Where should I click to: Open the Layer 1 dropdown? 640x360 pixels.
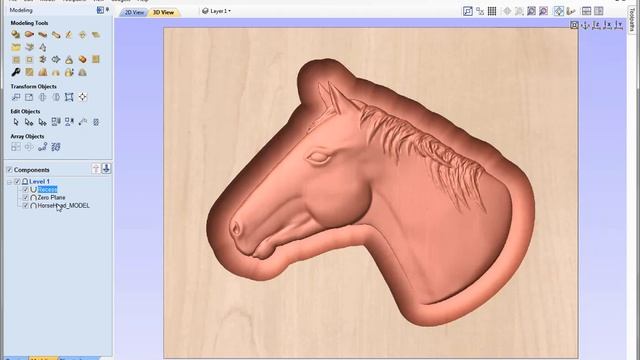217,11
